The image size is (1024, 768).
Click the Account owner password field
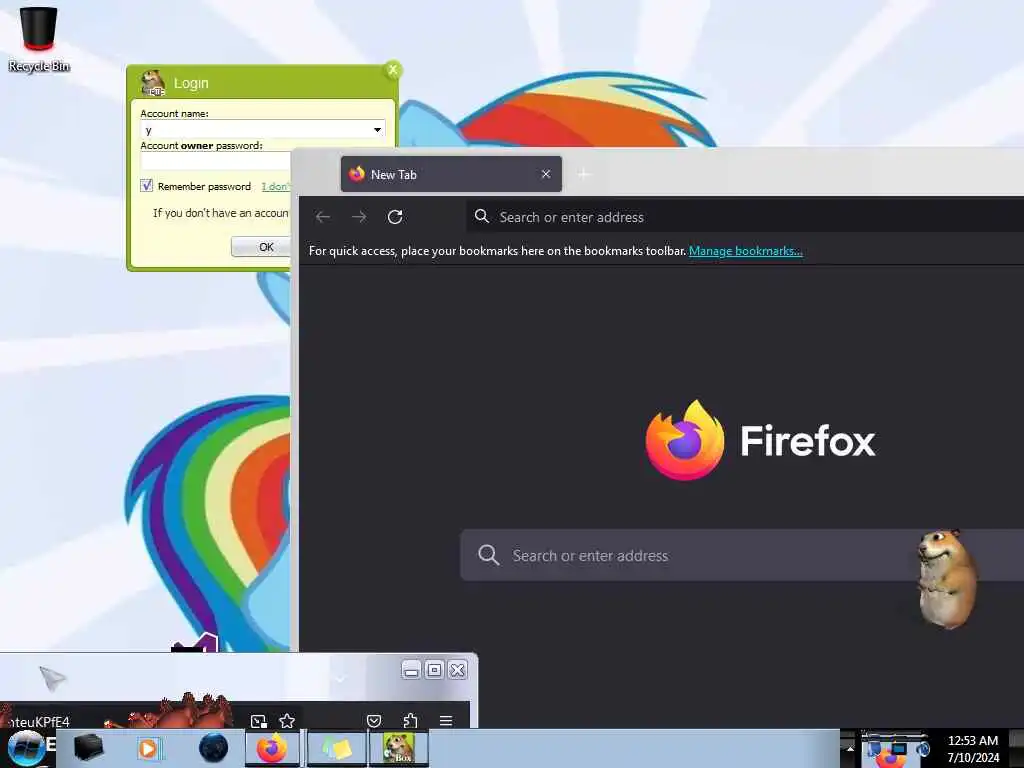(216, 161)
